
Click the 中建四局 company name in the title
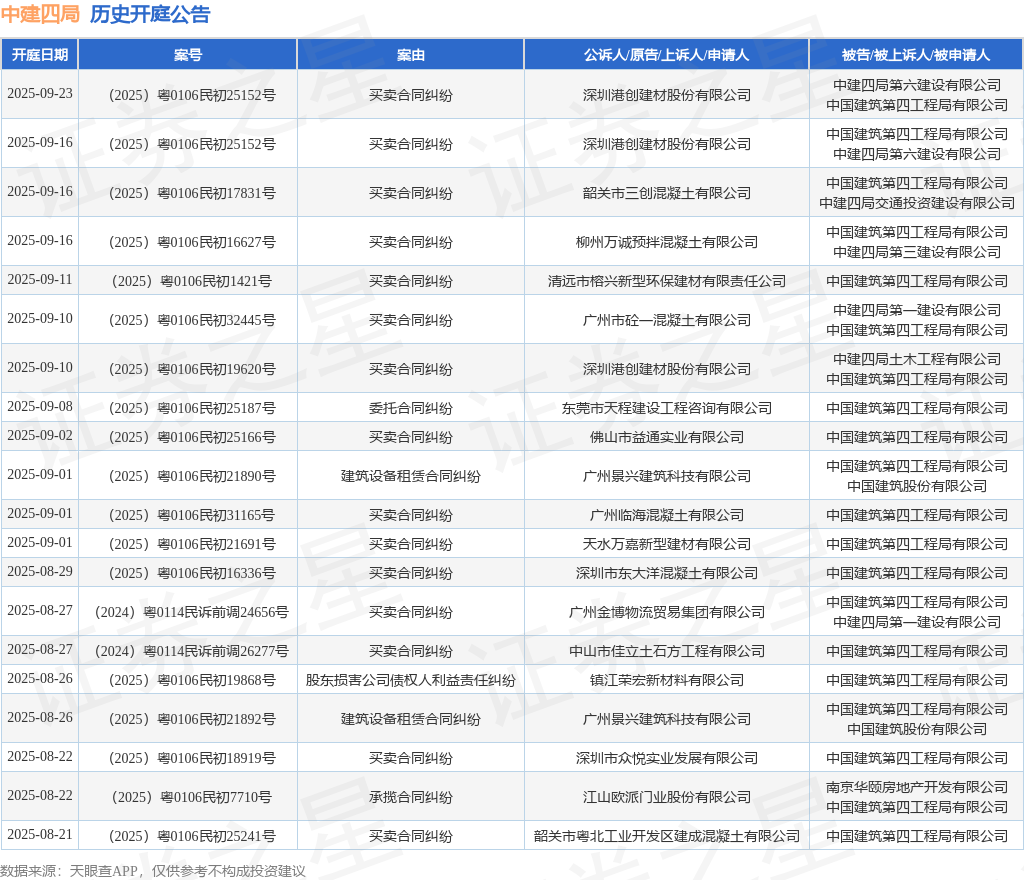click(40, 14)
